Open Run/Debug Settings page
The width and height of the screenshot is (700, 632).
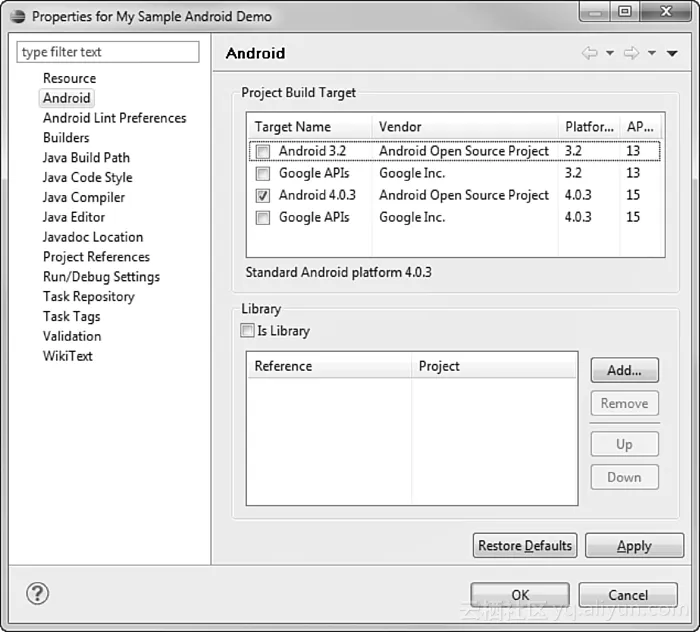click(x=101, y=277)
